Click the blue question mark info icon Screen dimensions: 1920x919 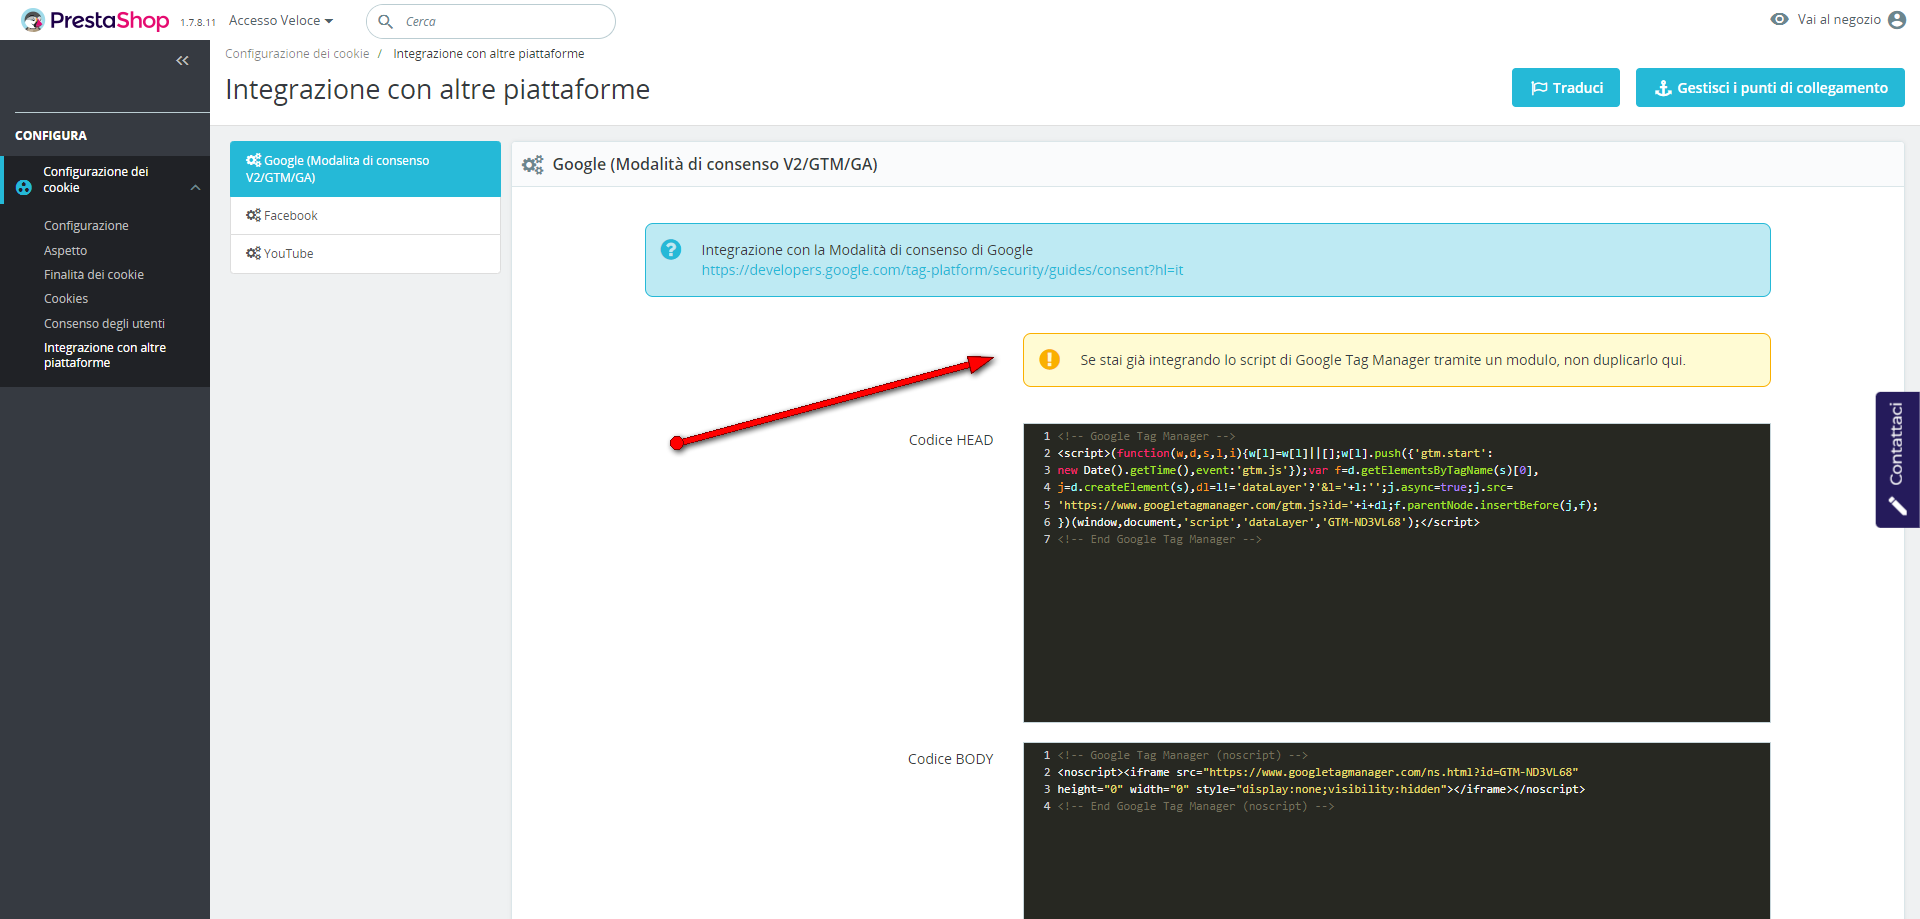coord(671,249)
